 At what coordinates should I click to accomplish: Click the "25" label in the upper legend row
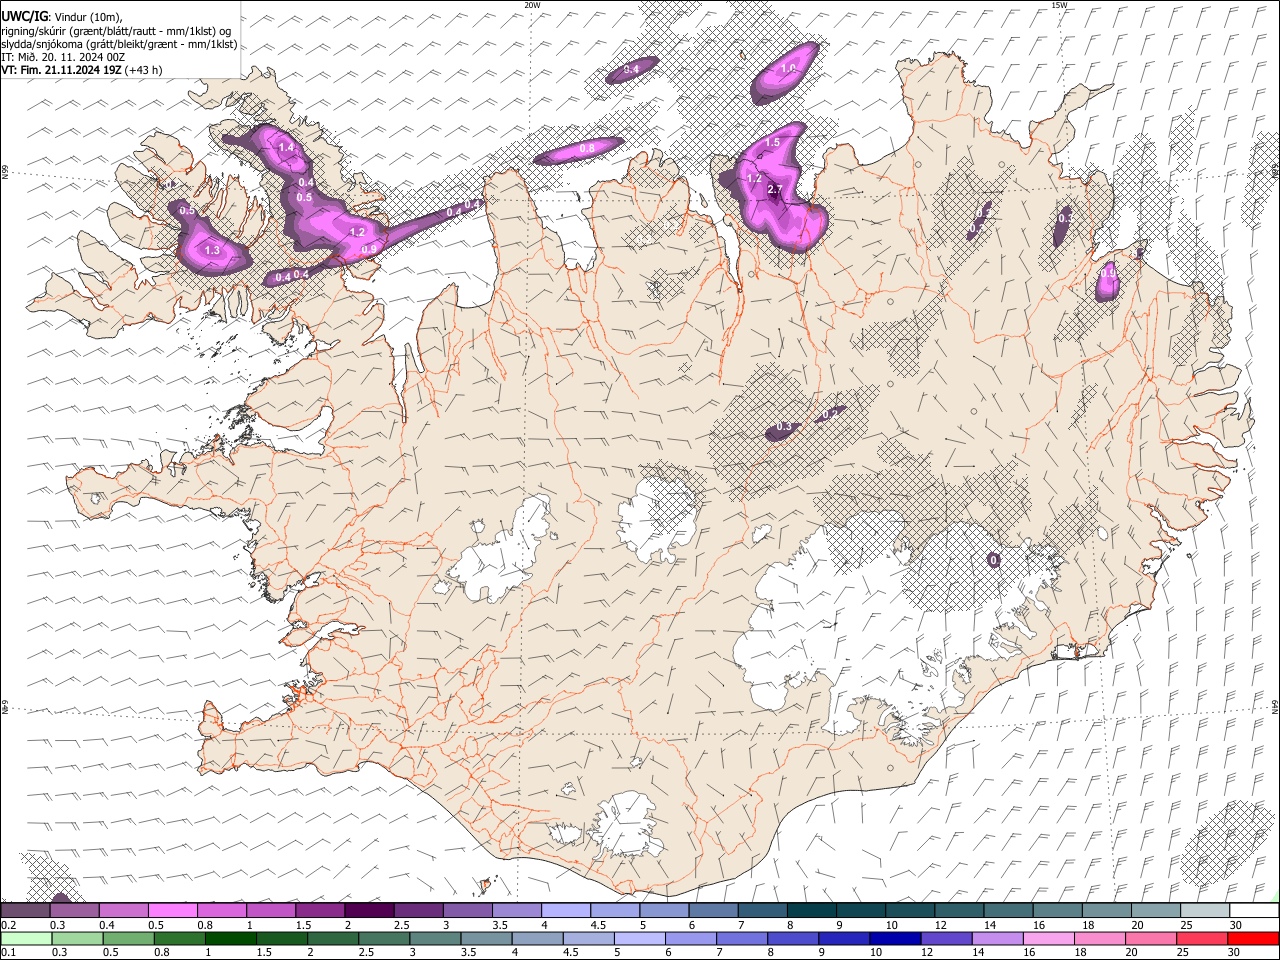1187,925
